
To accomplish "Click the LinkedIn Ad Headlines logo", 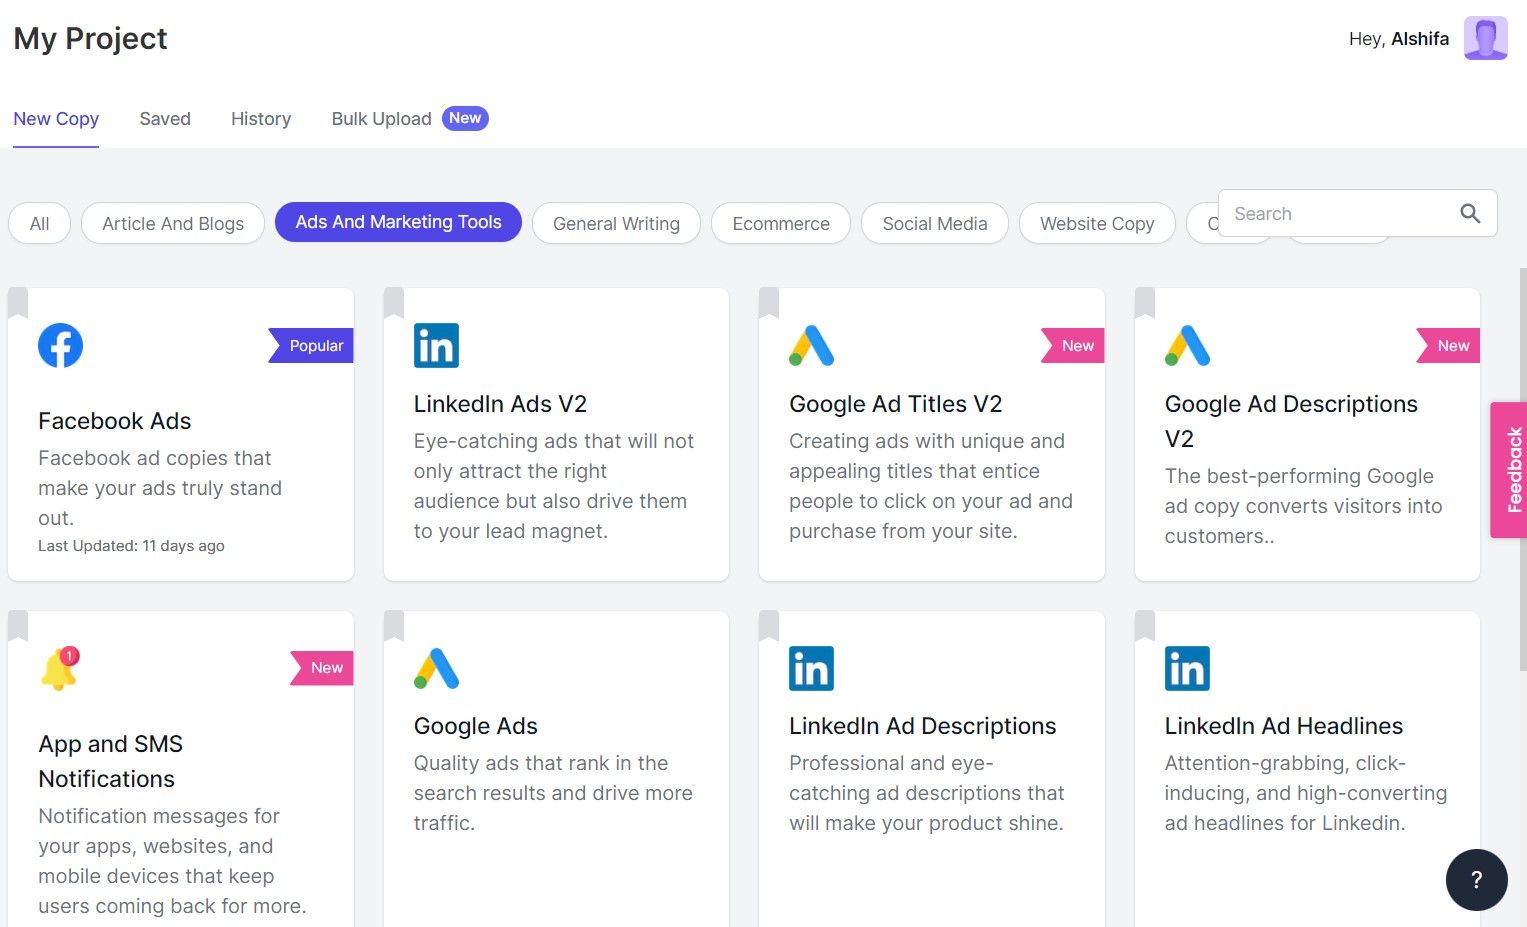I will click(1187, 668).
